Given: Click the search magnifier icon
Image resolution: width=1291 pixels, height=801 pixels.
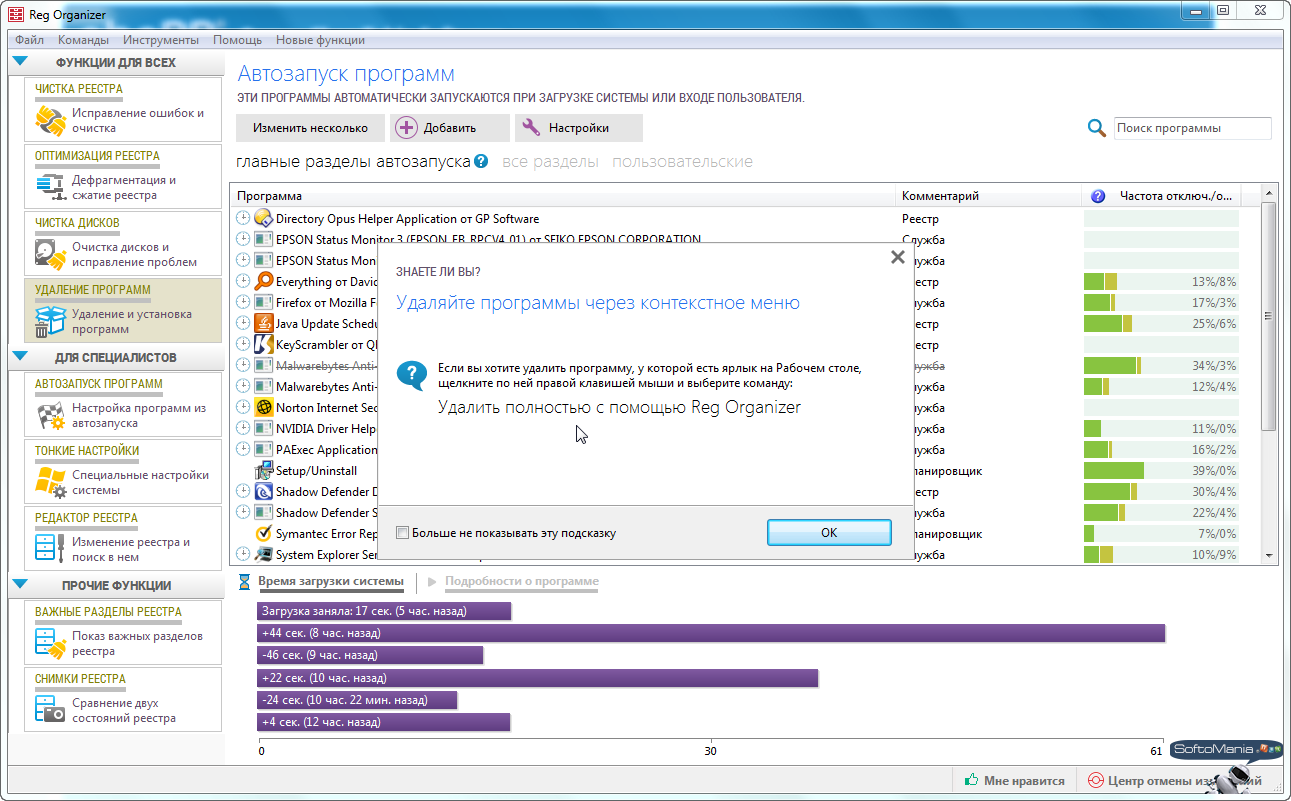Looking at the screenshot, I should [1097, 128].
